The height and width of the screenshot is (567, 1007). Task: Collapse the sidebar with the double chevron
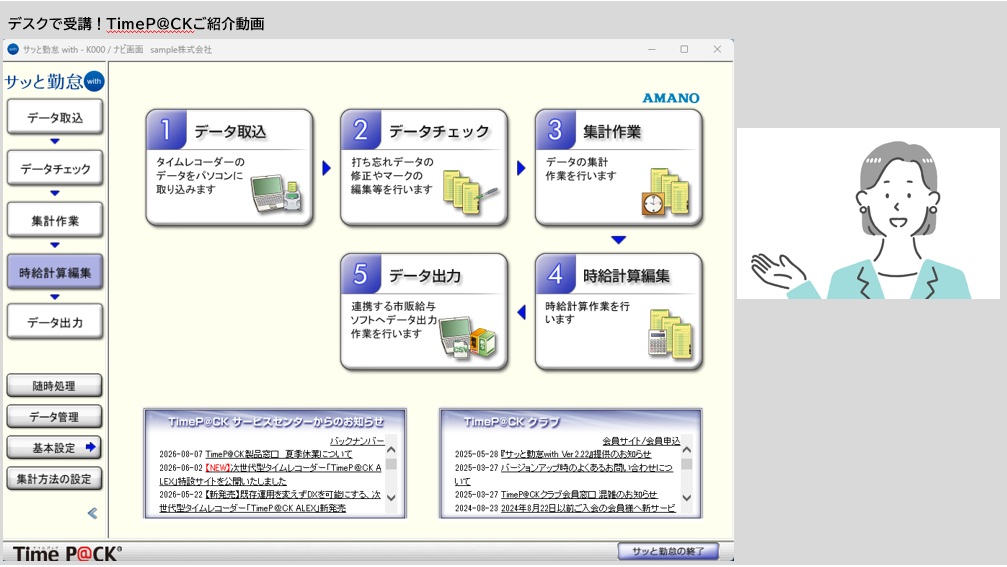point(92,513)
